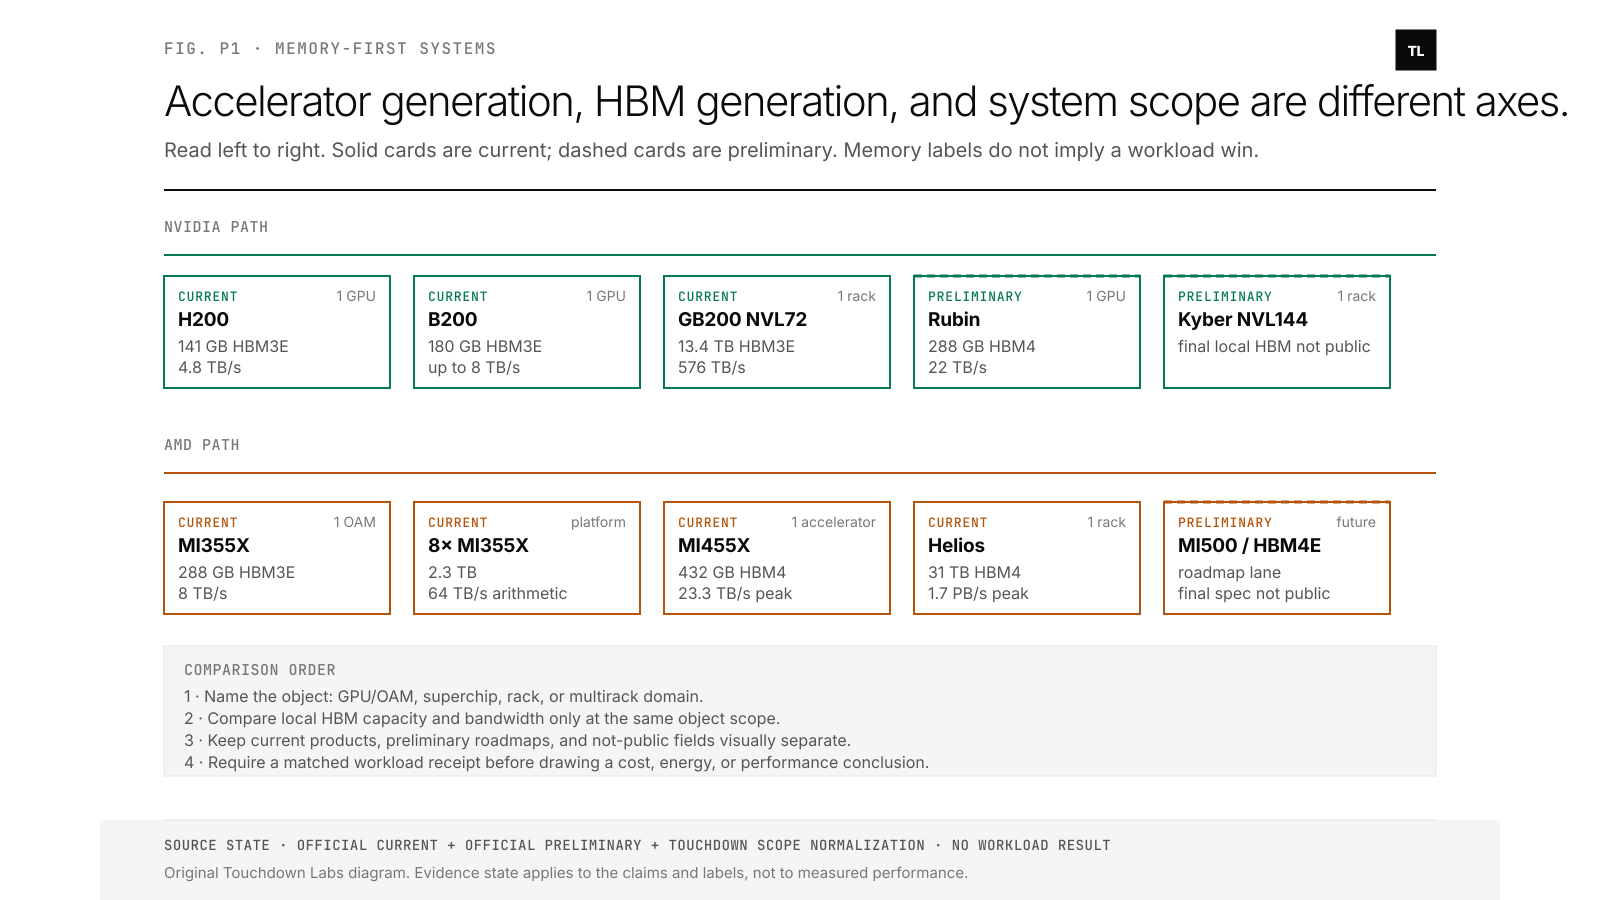The height and width of the screenshot is (900, 1600).
Task: Click '432 GB HBM4' capacity text
Action: (732, 572)
